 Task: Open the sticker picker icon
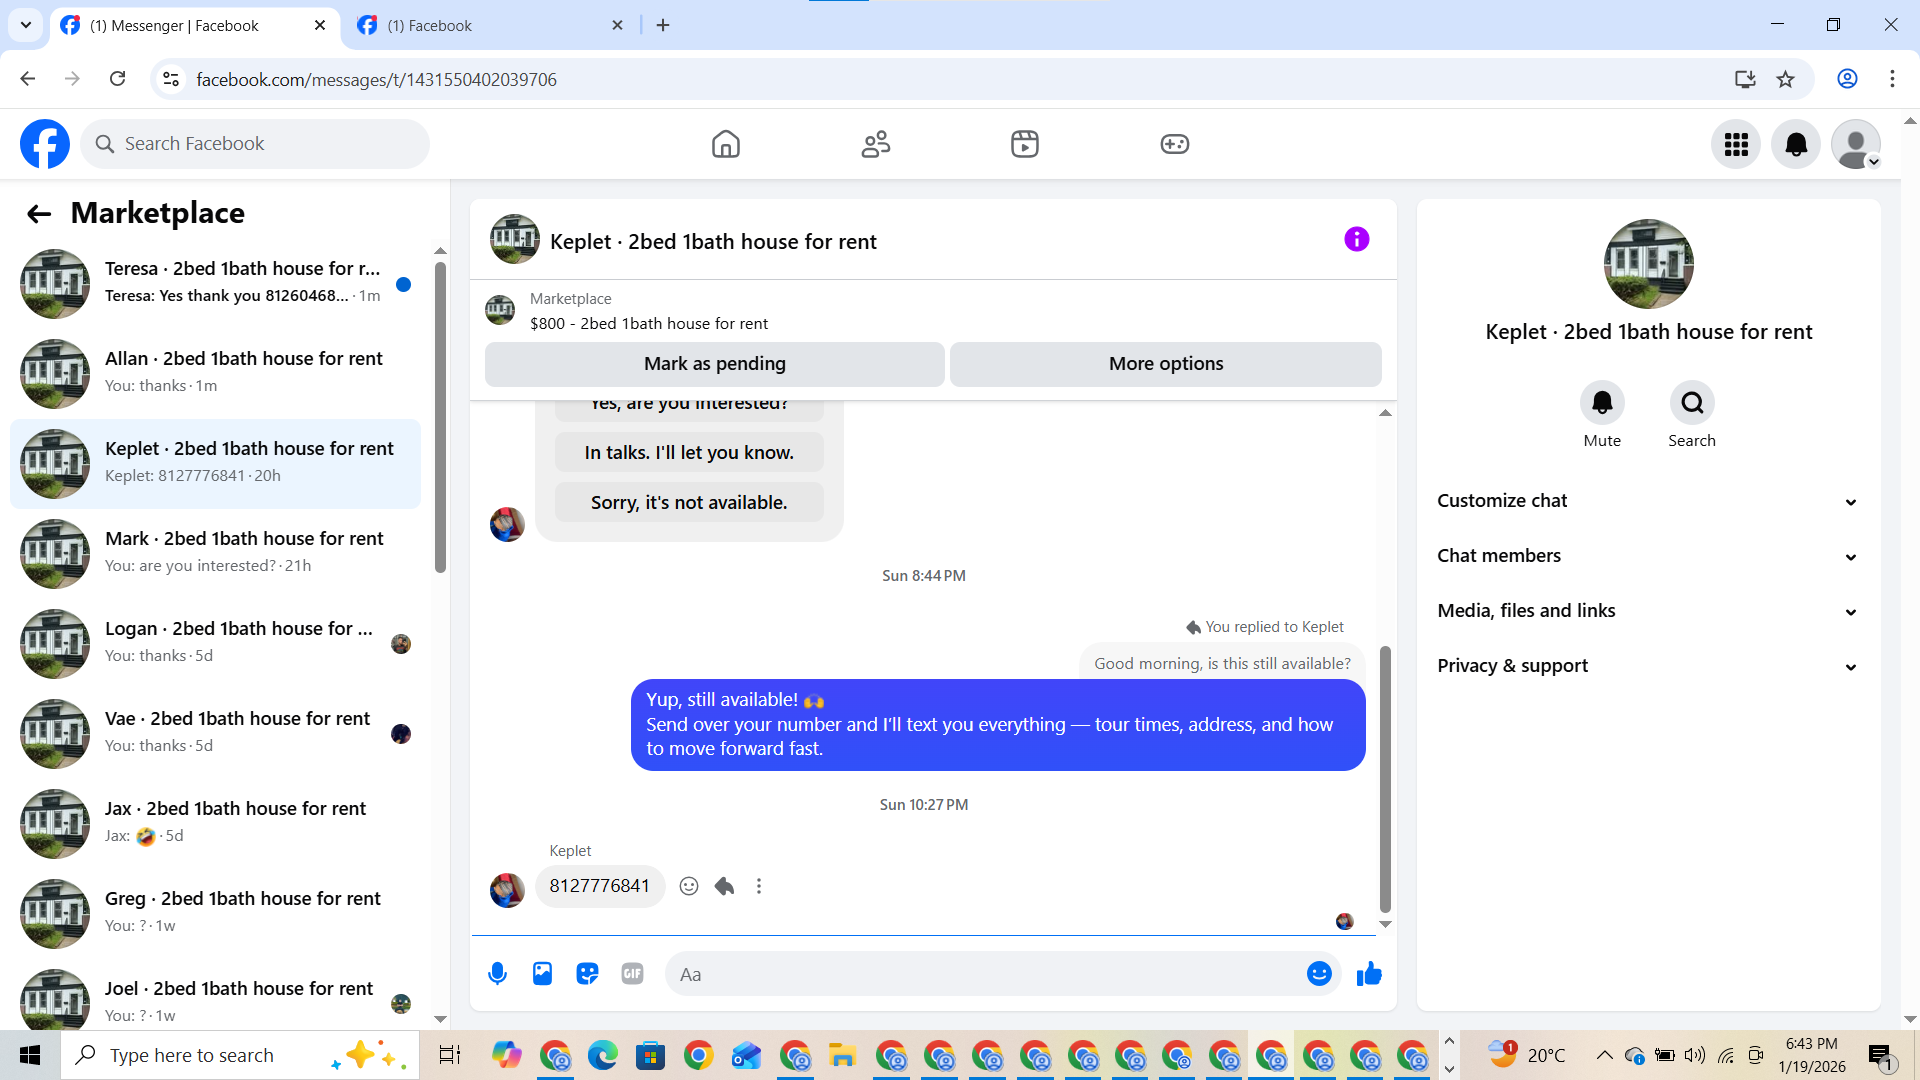point(587,973)
